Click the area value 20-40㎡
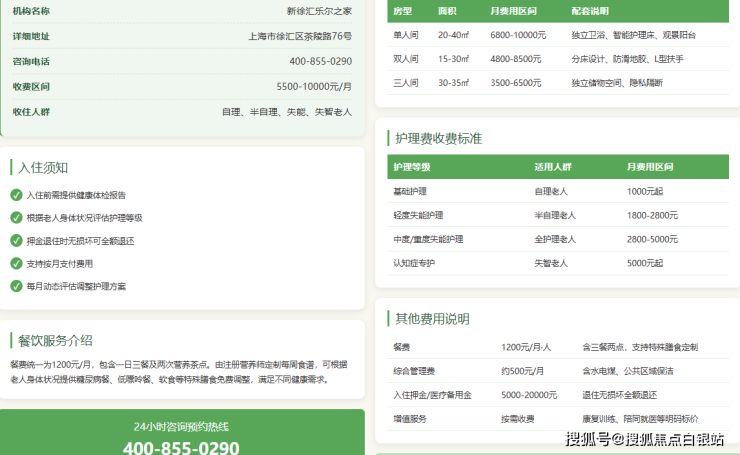740x455 pixels. (453, 35)
